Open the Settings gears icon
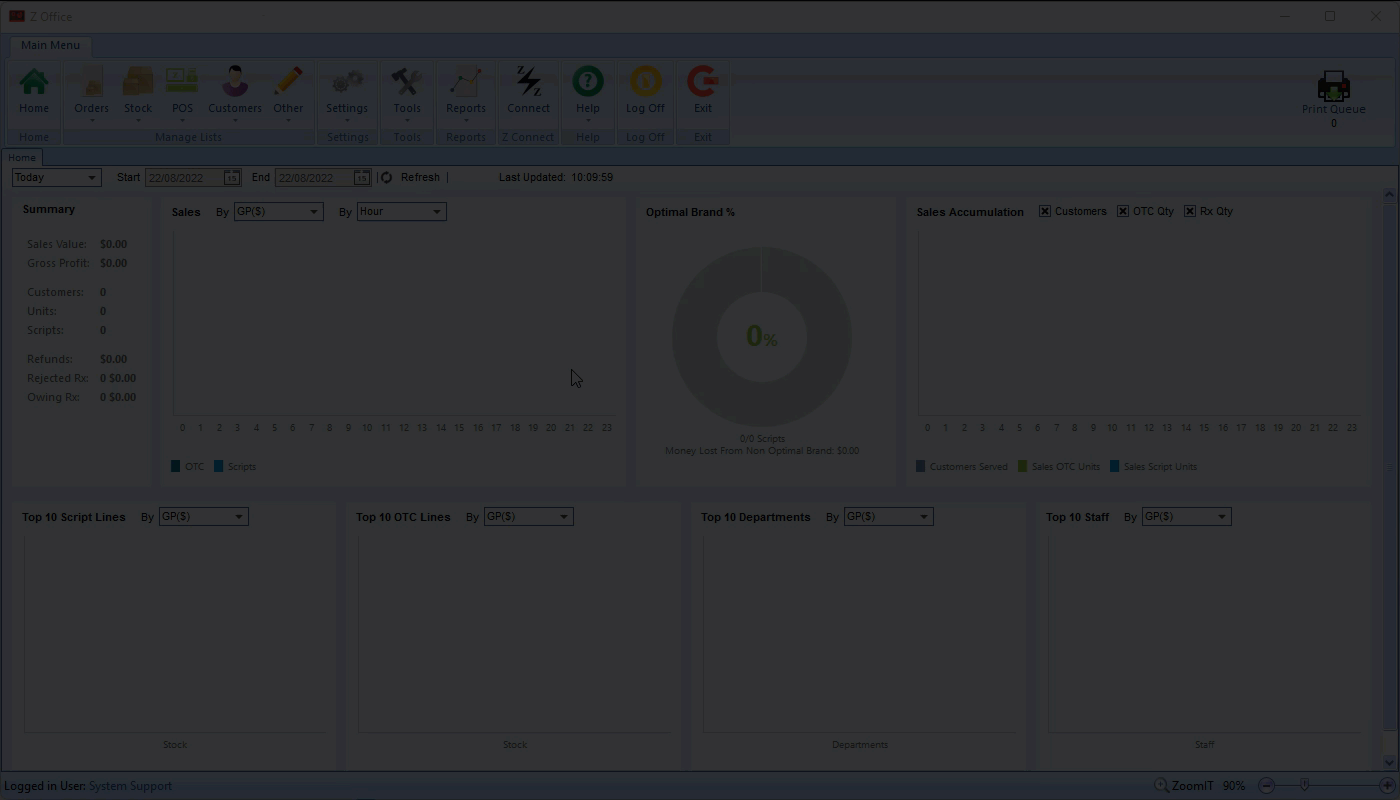Viewport: 1400px width, 800px height. point(347,82)
